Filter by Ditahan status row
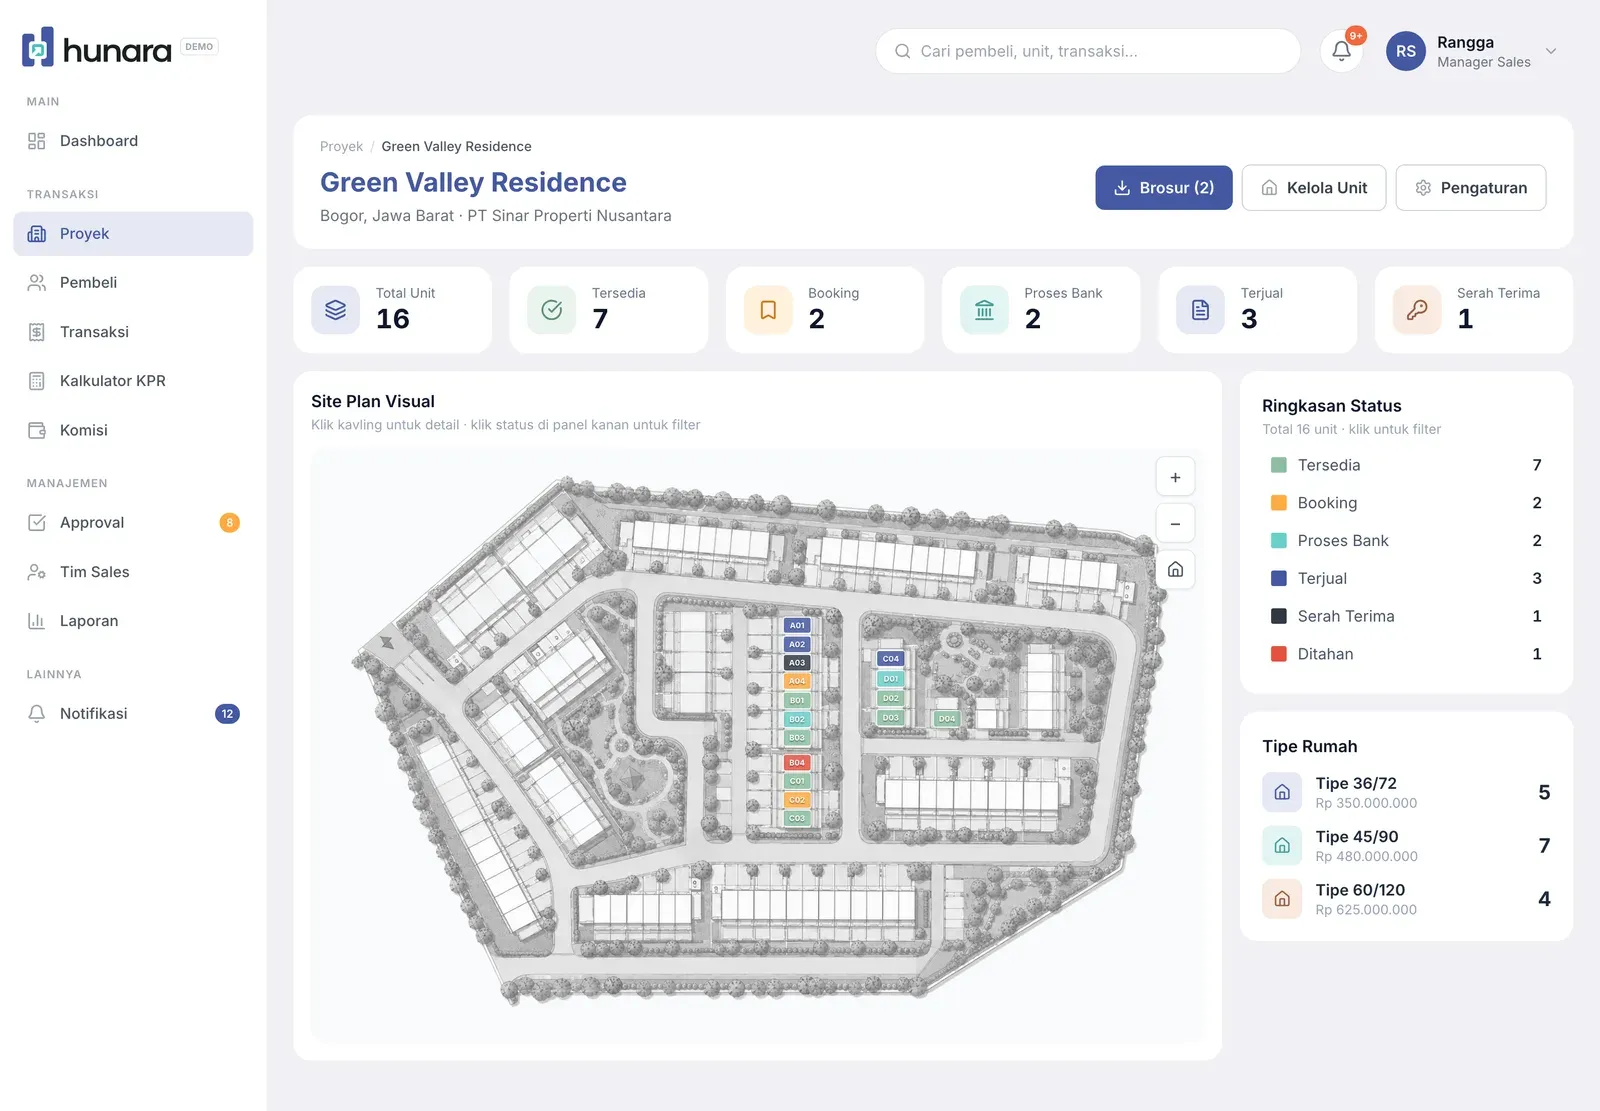This screenshot has width=1600, height=1111. 1406,655
